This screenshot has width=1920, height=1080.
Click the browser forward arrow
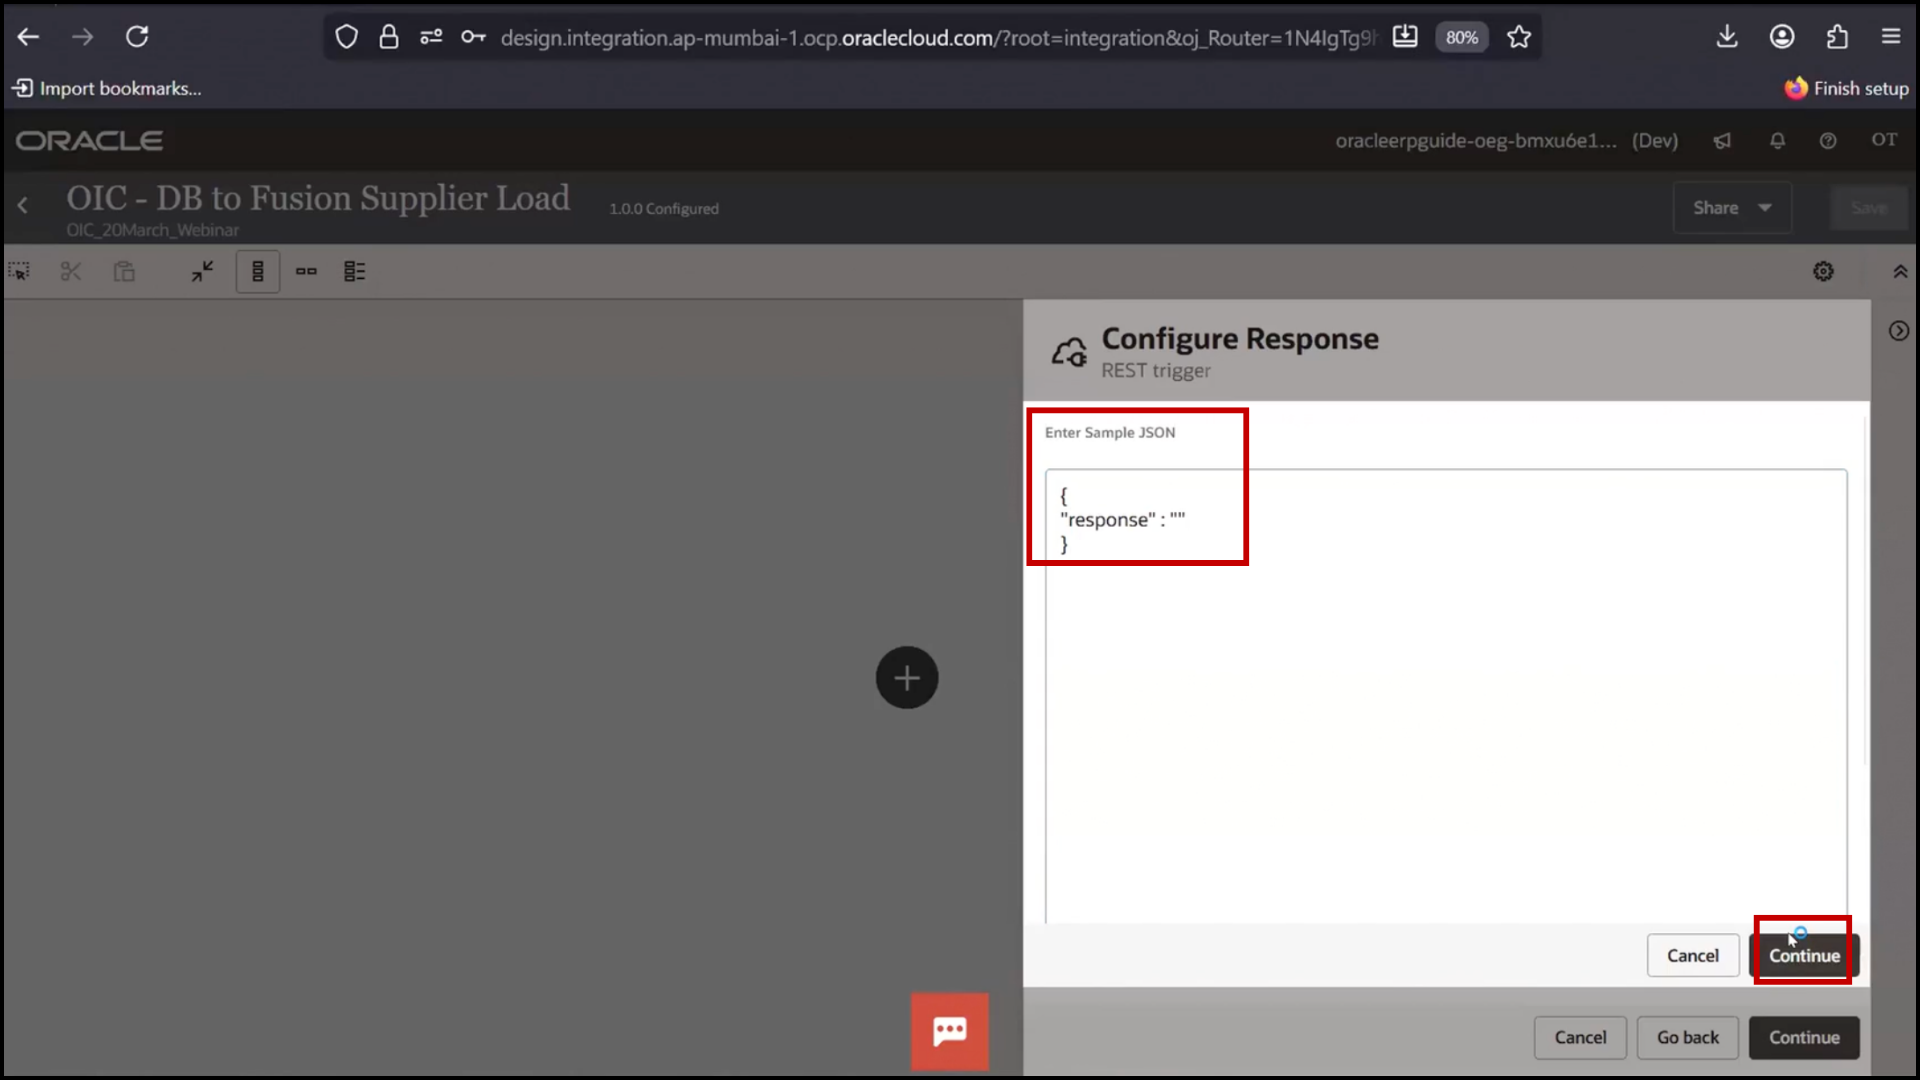(x=82, y=37)
